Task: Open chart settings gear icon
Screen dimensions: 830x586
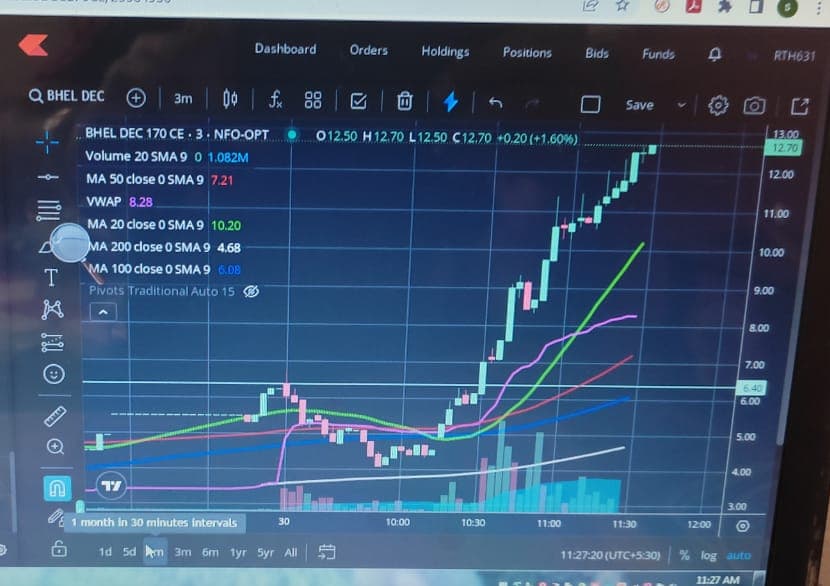Action: 718,105
